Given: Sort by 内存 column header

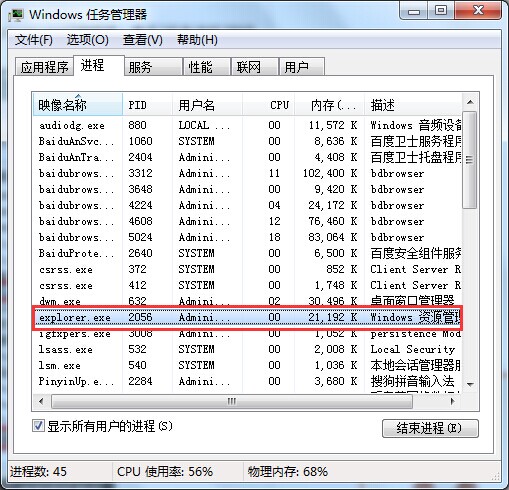Looking at the screenshot, I should coord(329,105).
